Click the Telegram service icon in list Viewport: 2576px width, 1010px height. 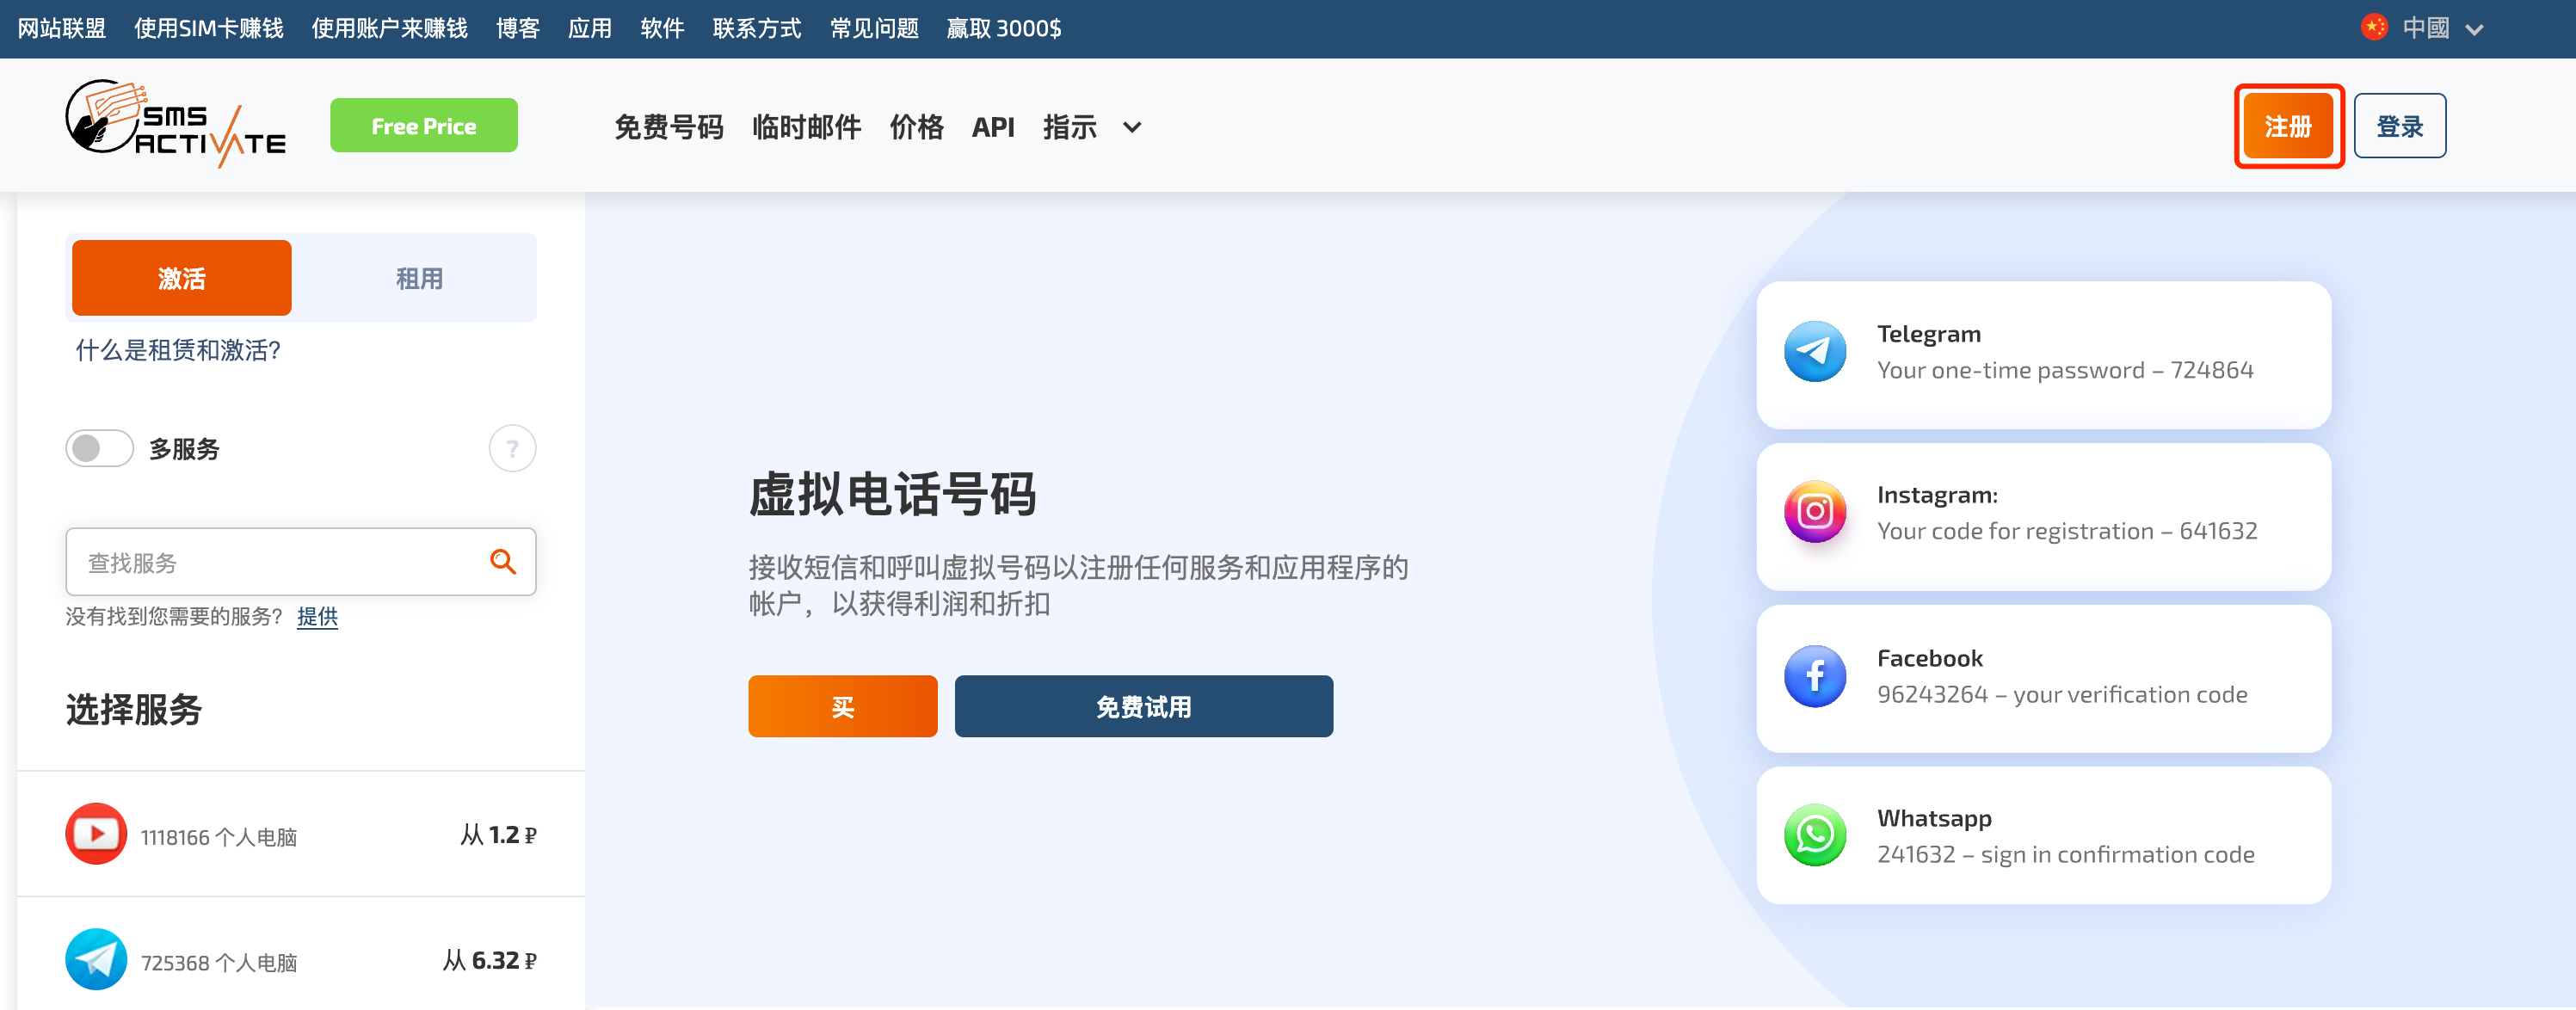click(96, 960)
